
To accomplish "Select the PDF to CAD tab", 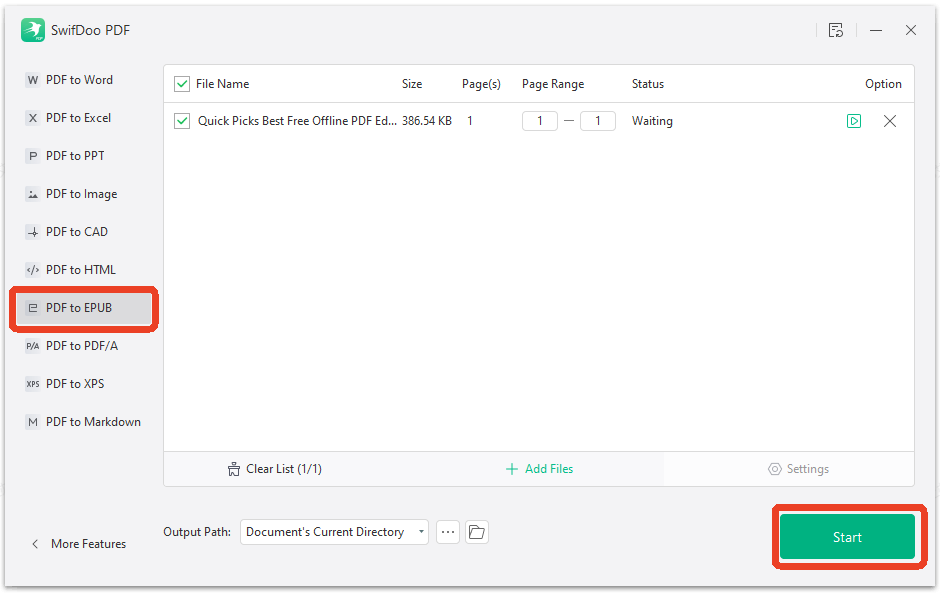I will pyautogui.click(x=84, y=232).
